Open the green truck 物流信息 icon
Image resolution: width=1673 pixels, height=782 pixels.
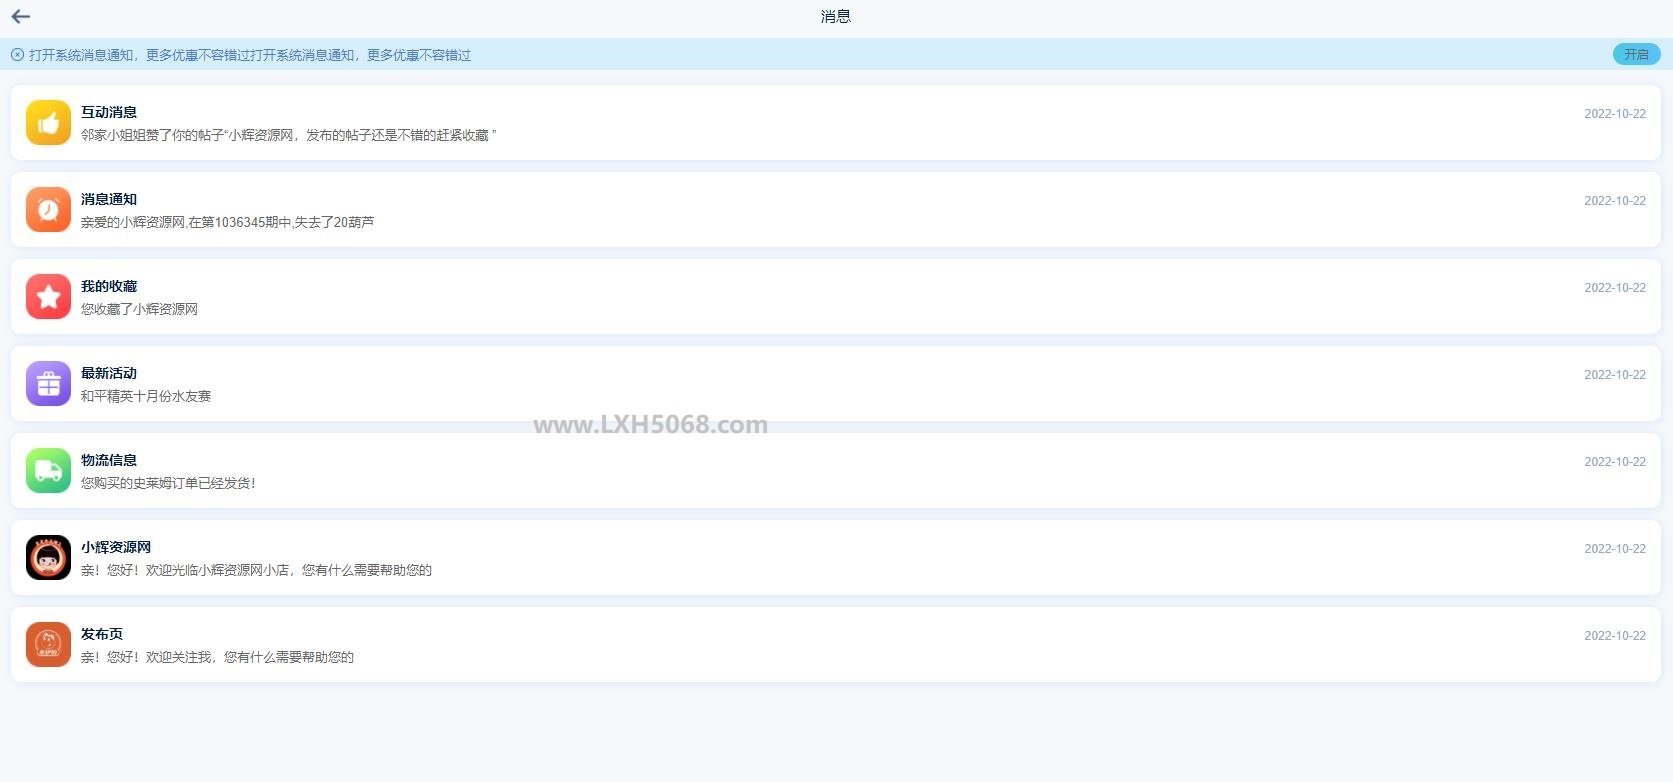tap(48, 470)
